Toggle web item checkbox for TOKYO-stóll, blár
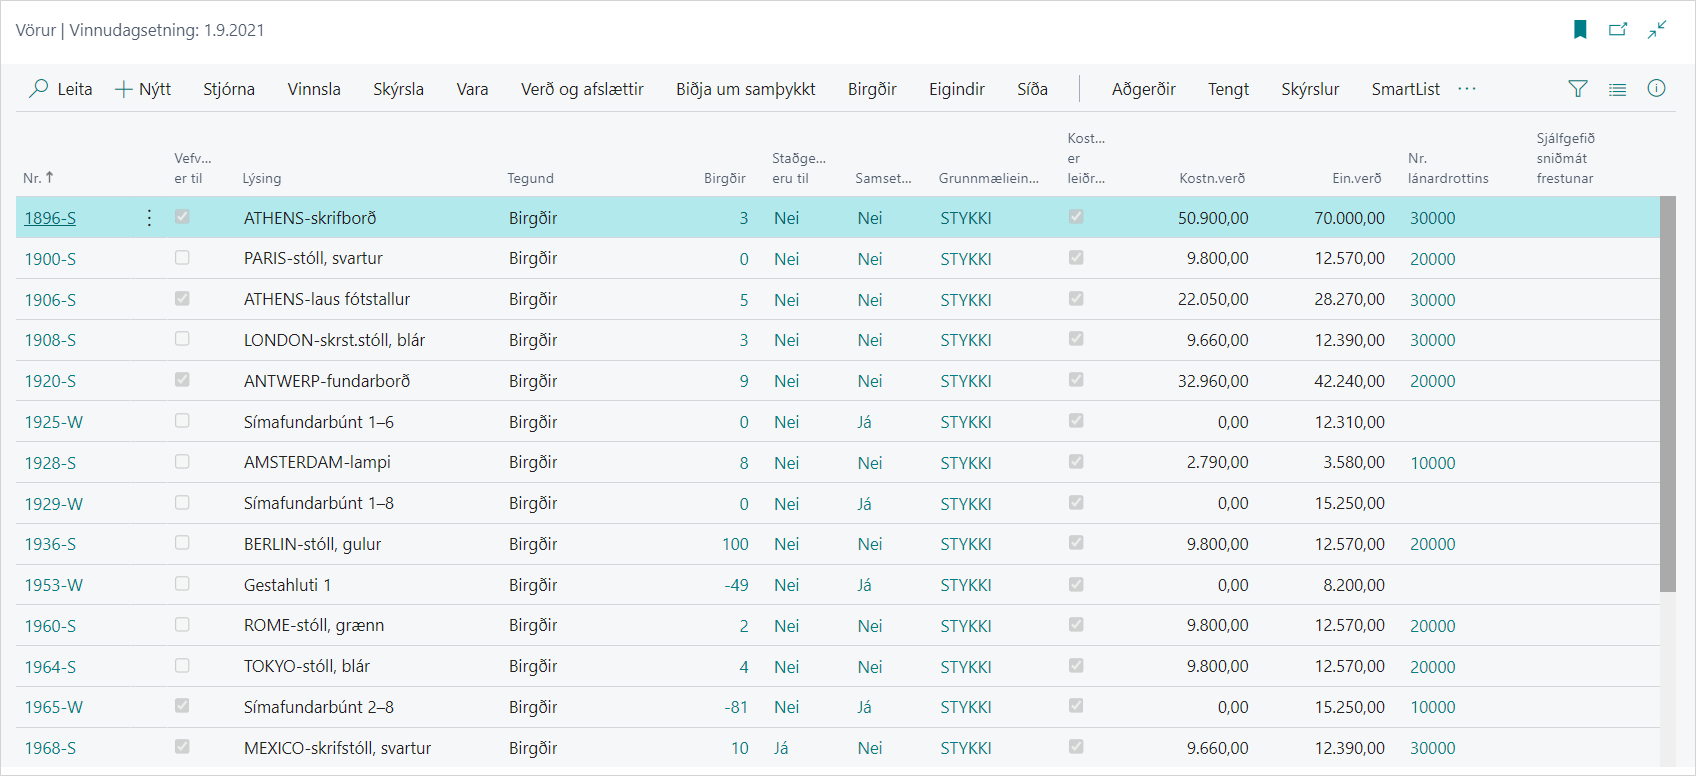This screenshot has height=776, width=1696. click(182, 666)
